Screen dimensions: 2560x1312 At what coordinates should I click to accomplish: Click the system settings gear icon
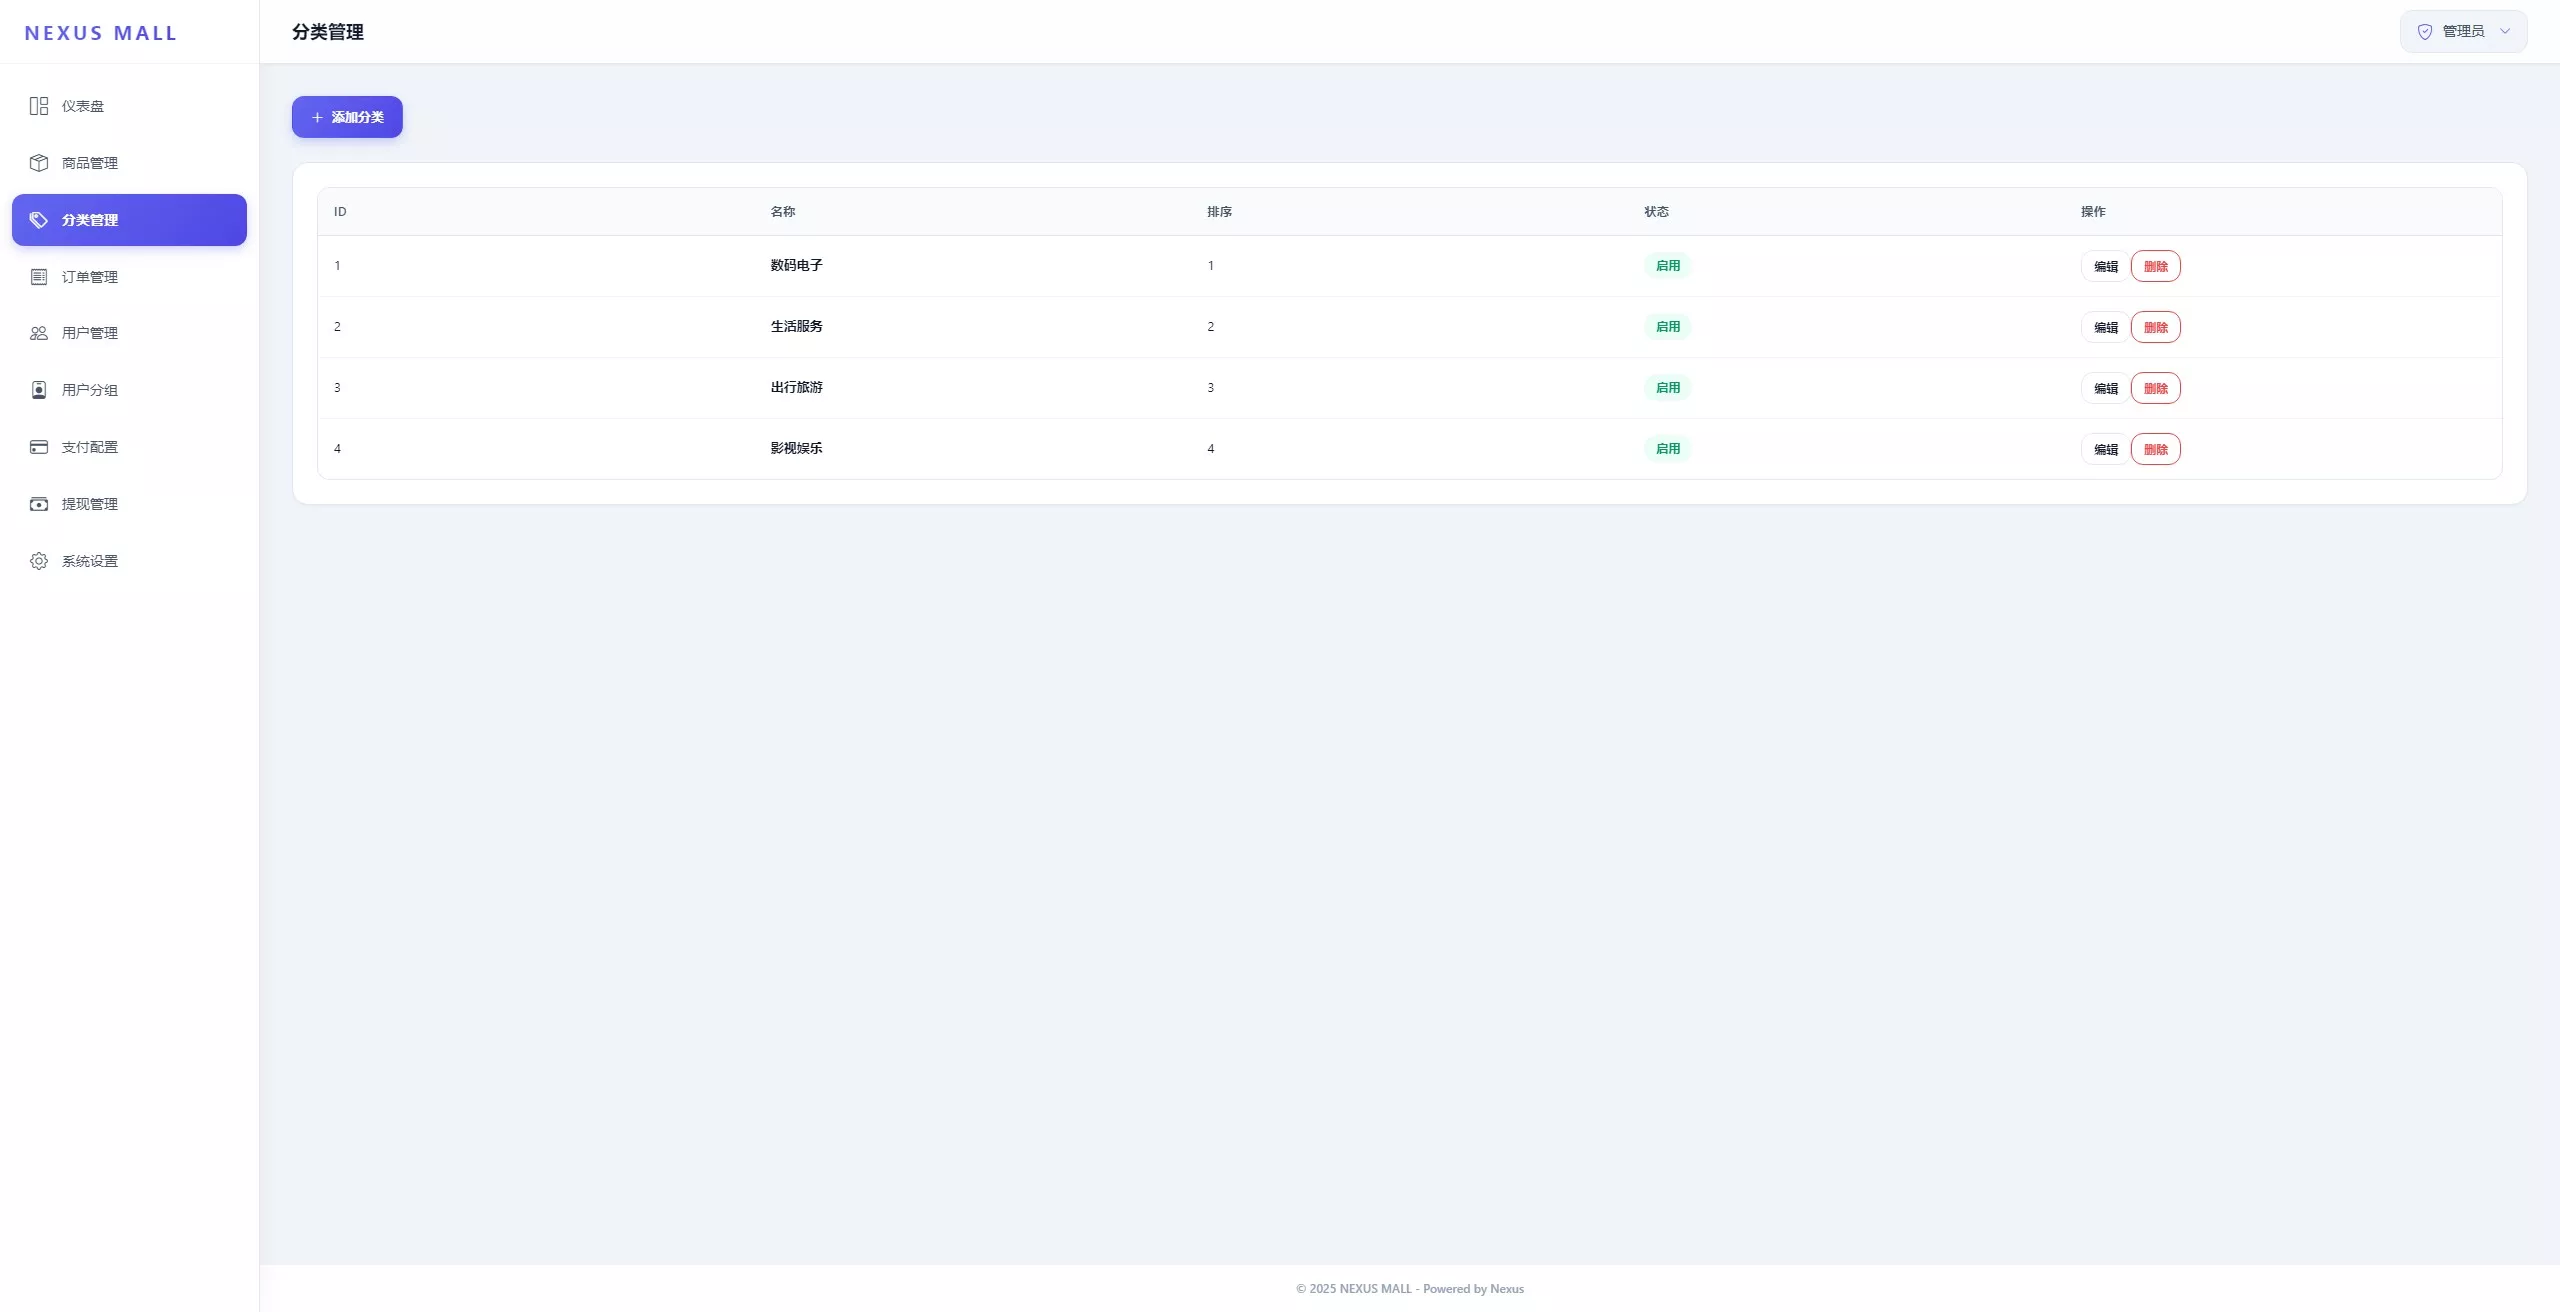39,561
